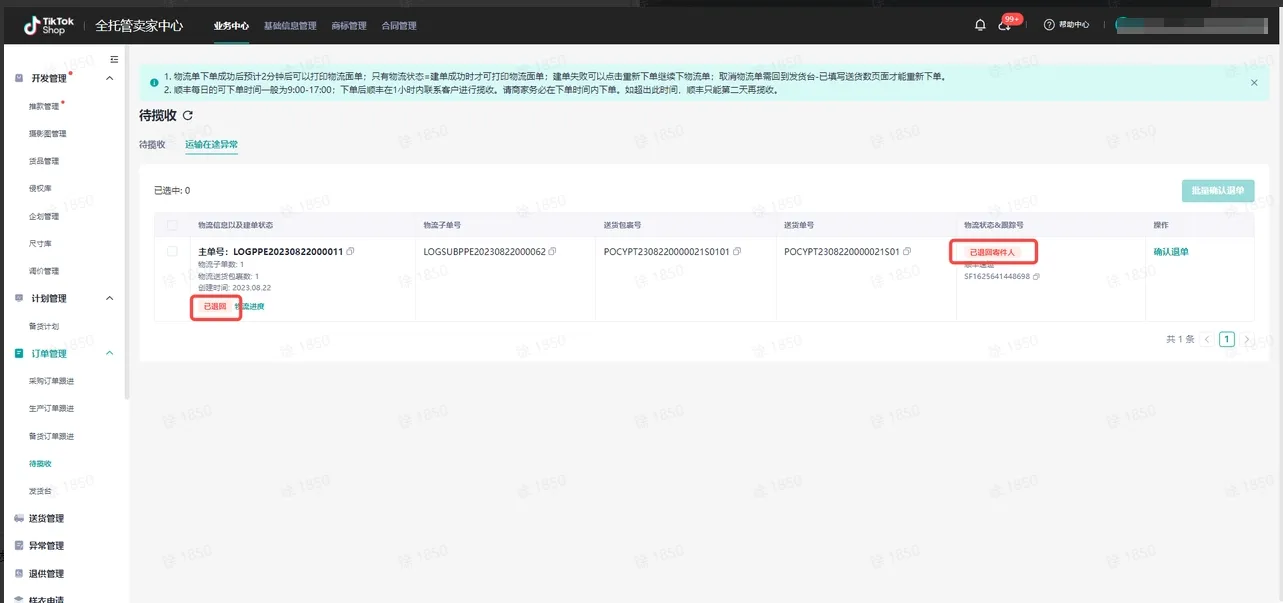The image size is (1283, 603).
Task: Open 生产订单跟进 in sidebar
Action: [x=52, y=408]
